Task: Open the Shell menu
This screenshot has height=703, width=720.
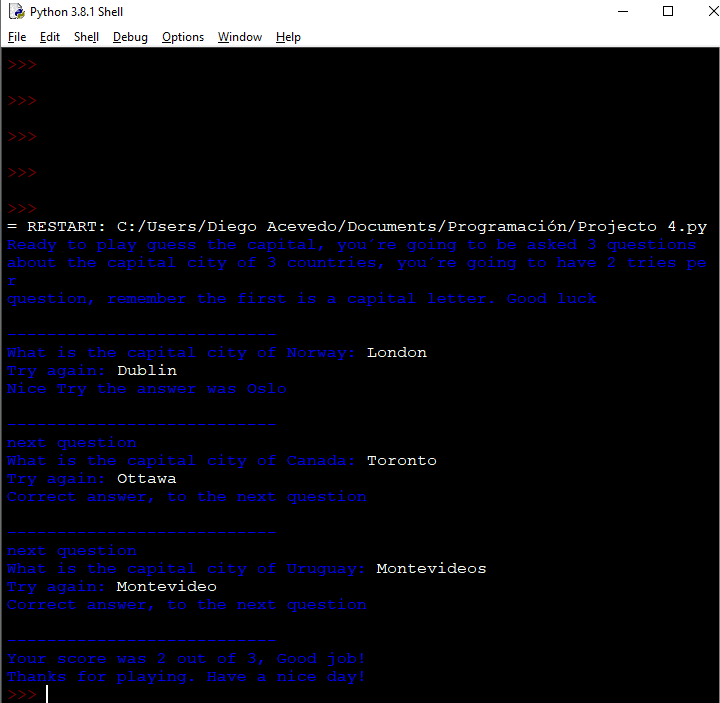Action: [x=86, y=37]
